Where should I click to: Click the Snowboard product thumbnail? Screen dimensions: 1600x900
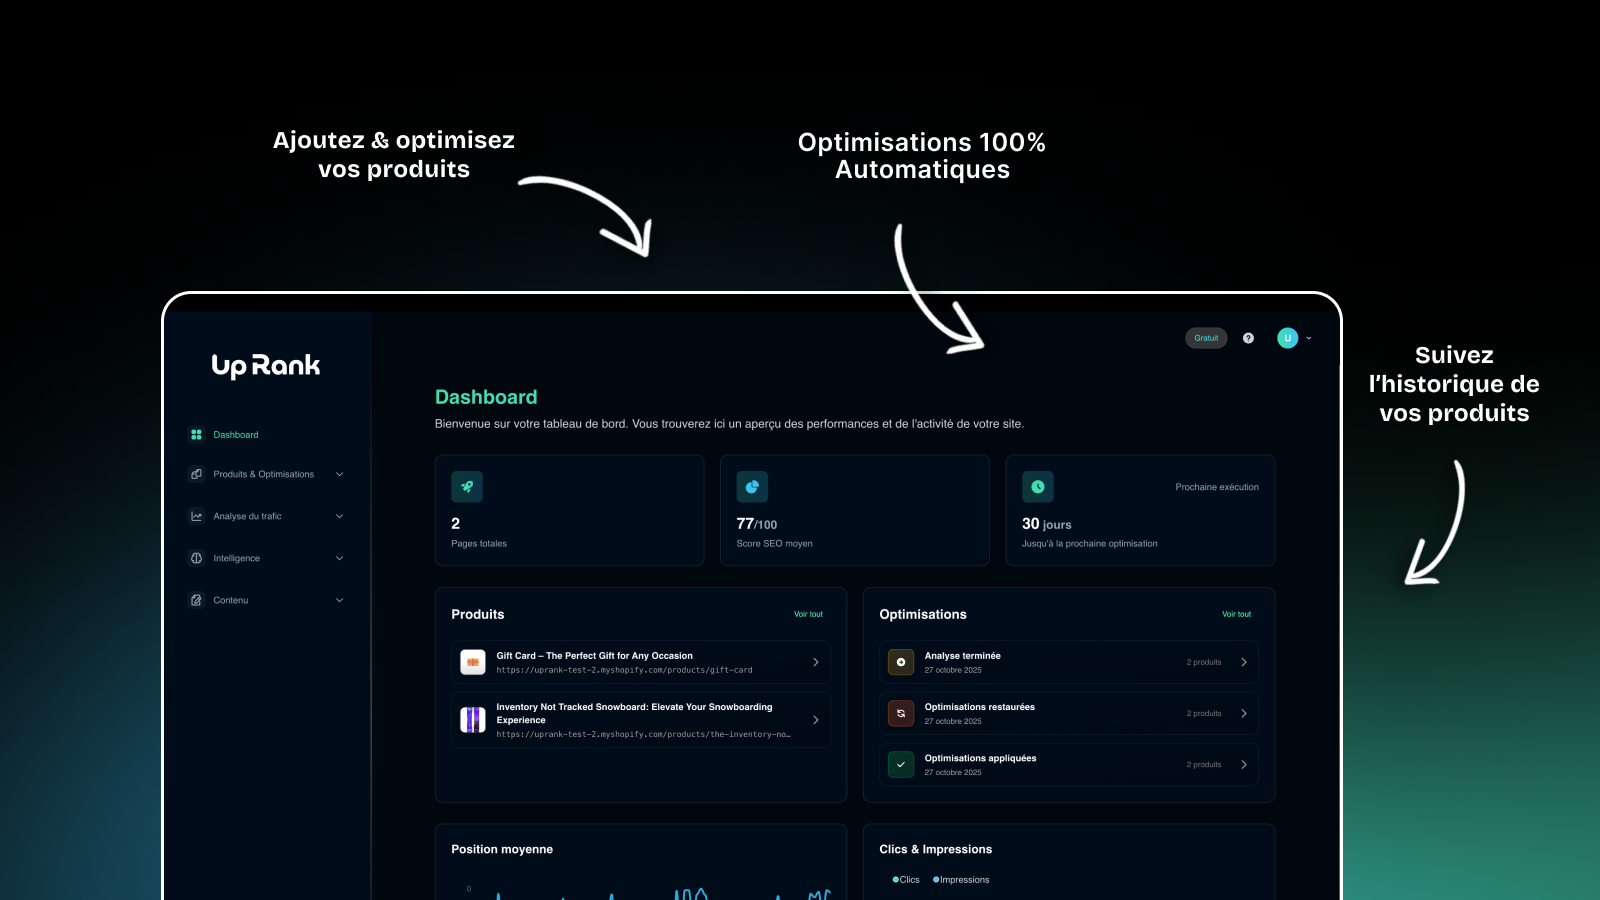click(473, 720)
